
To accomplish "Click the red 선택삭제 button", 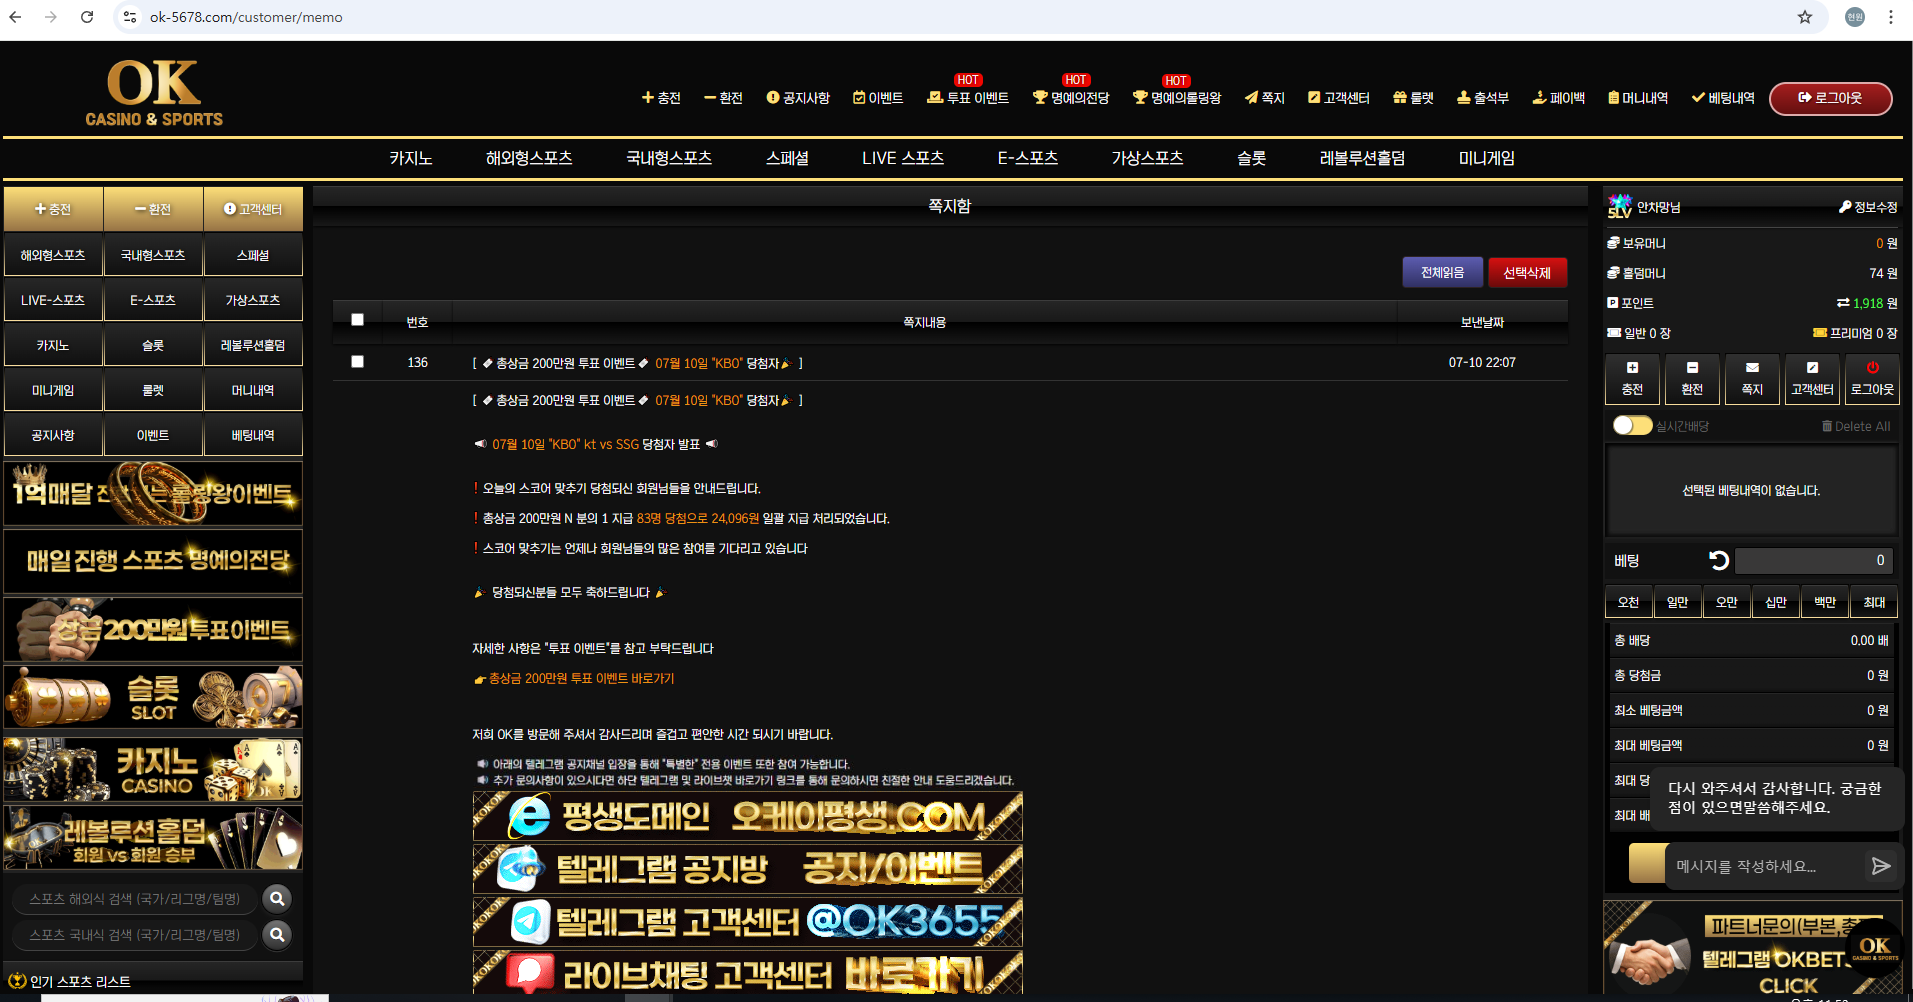I will 1527,272.
